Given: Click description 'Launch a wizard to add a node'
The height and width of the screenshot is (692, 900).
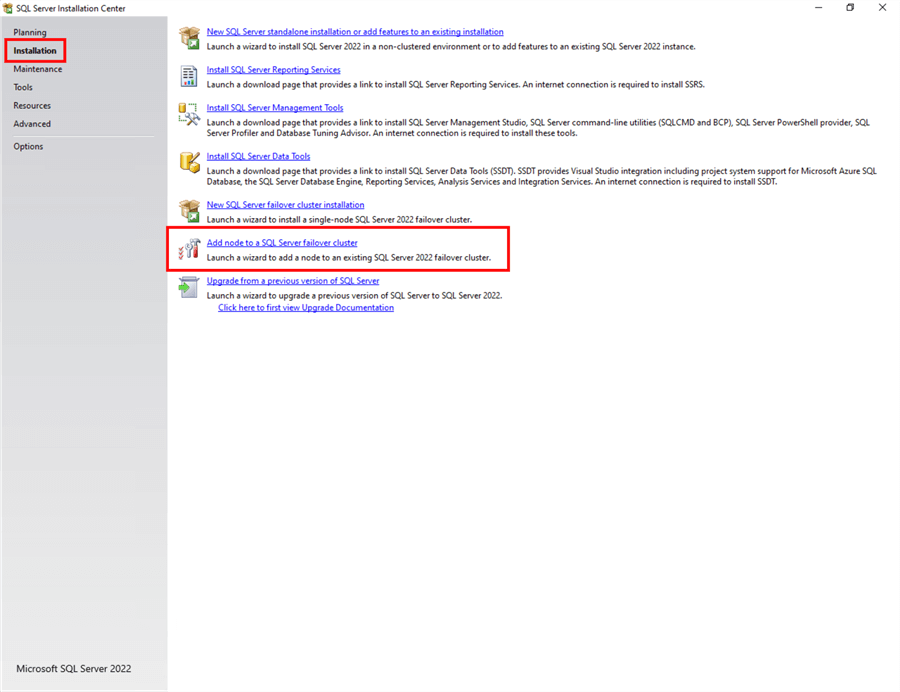Looking at the screenshot, I should (x=349, y=258).
